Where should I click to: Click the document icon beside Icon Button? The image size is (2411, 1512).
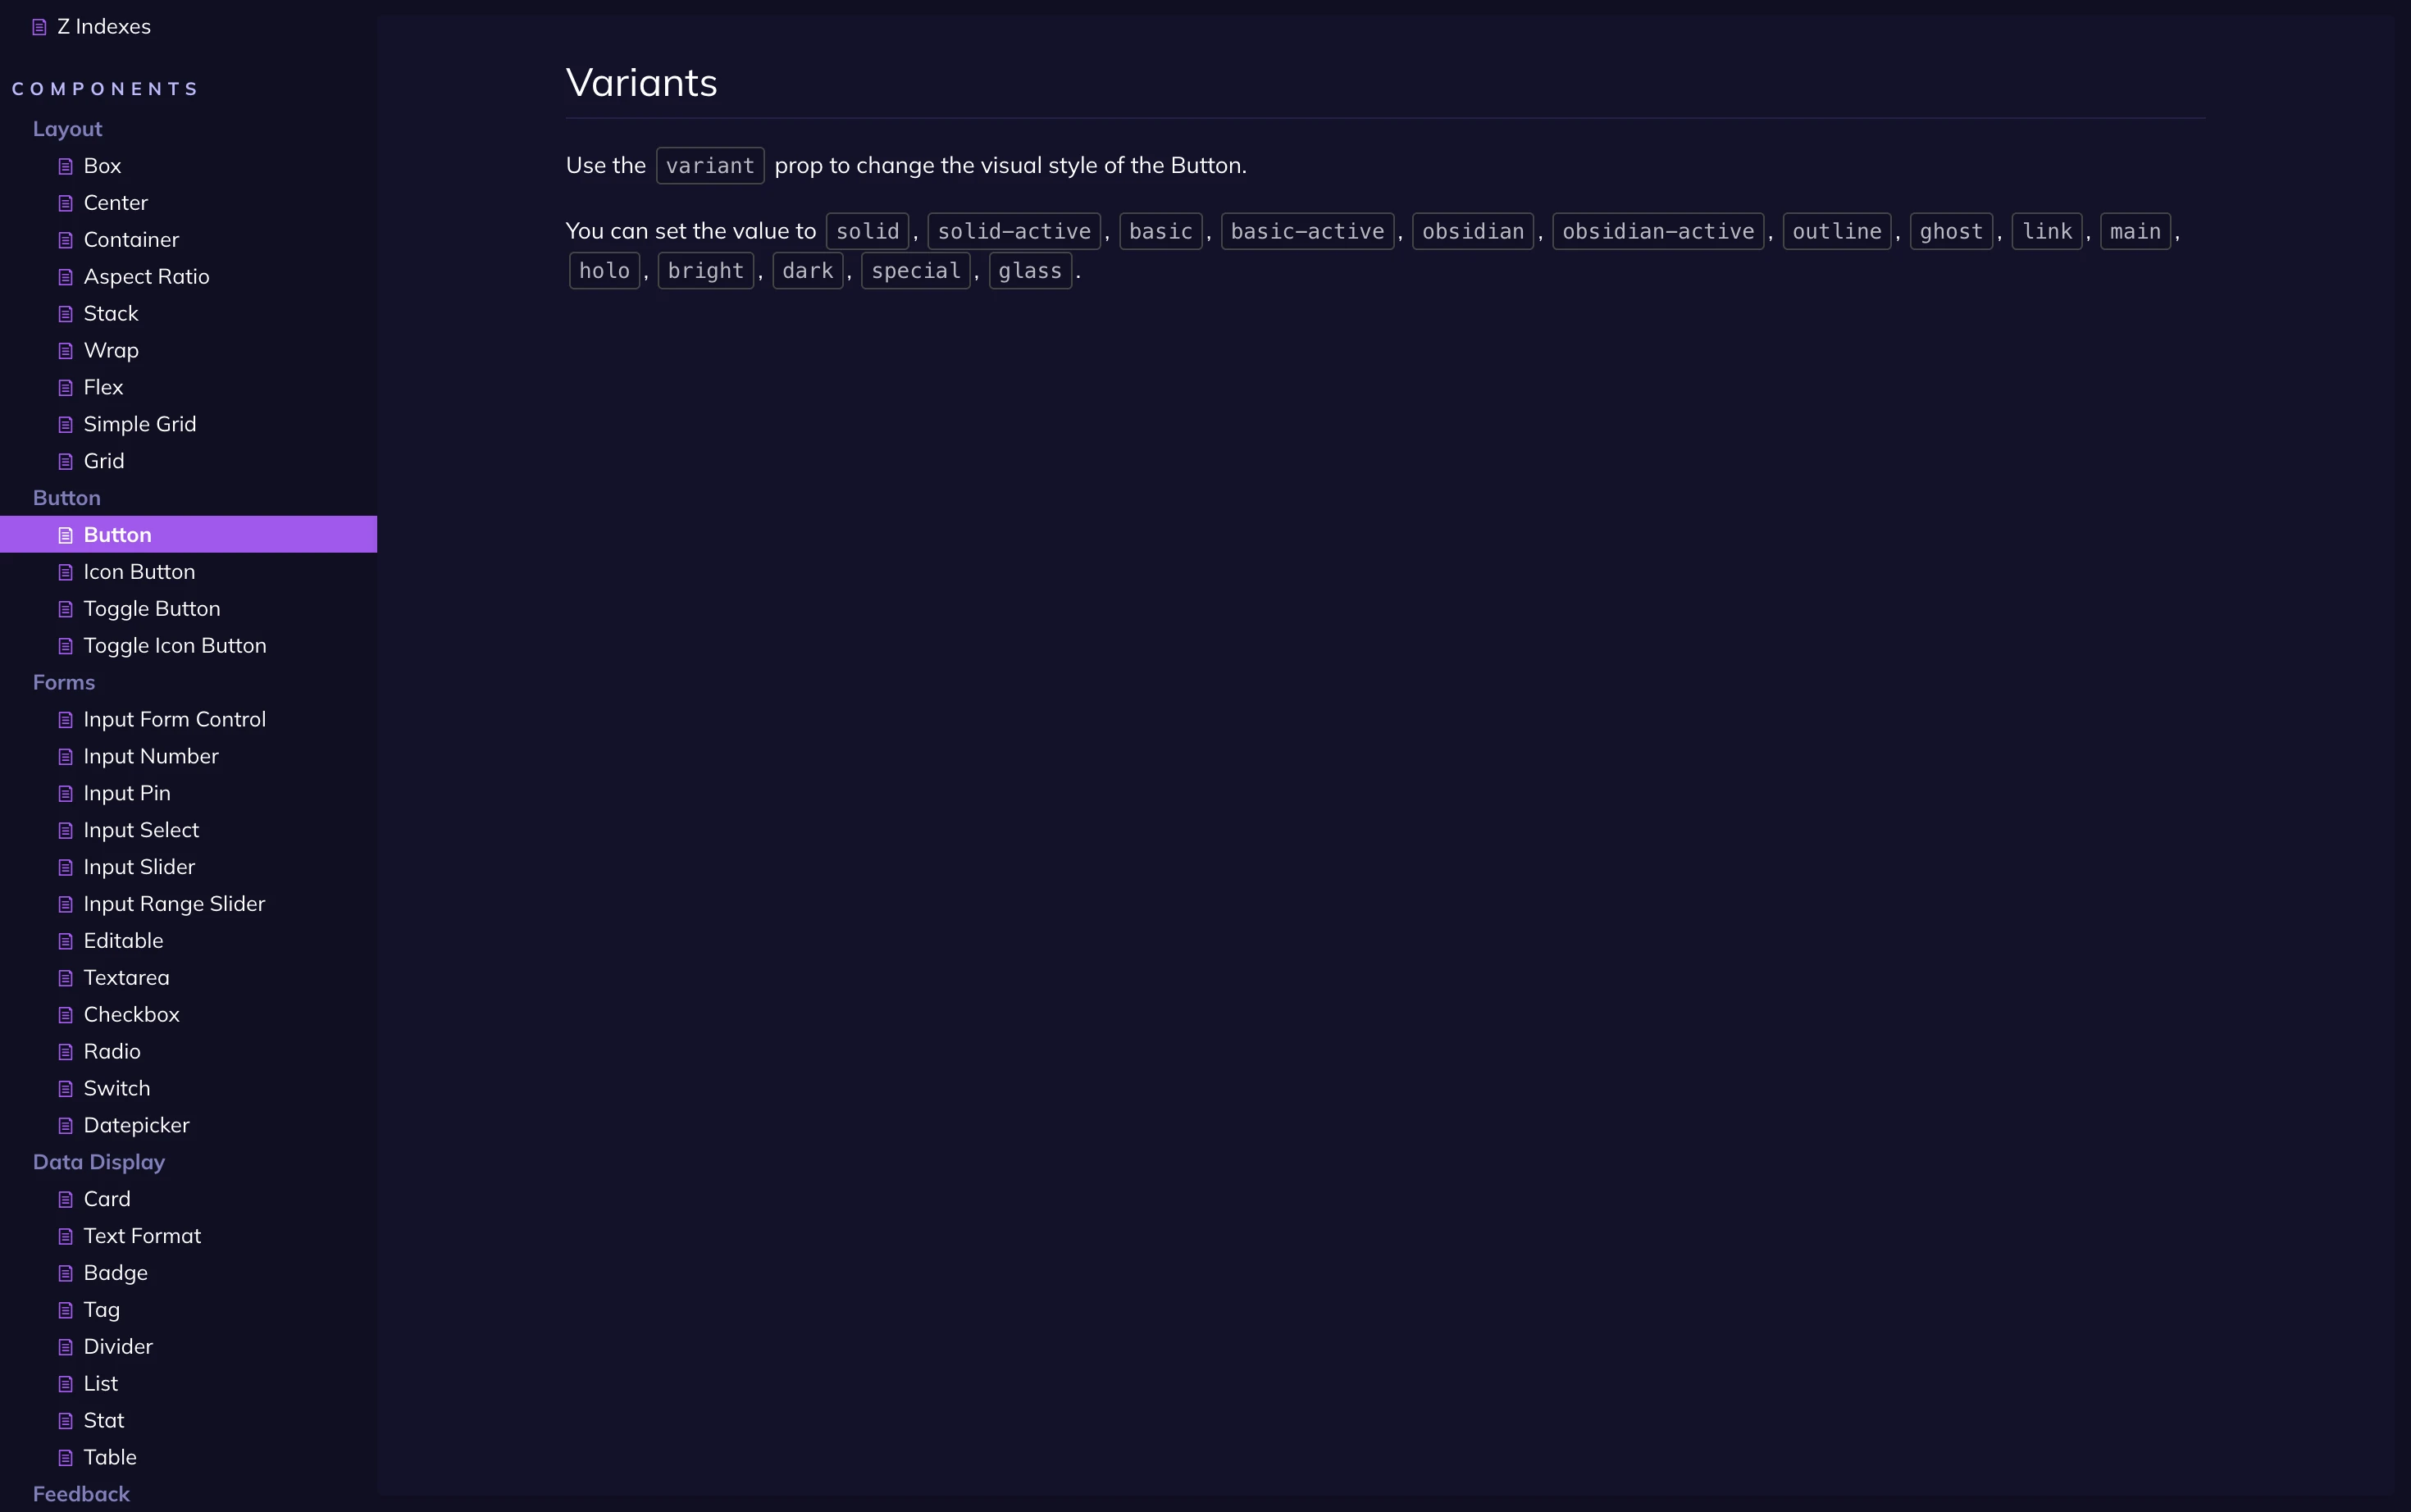(x=66, y=572)
